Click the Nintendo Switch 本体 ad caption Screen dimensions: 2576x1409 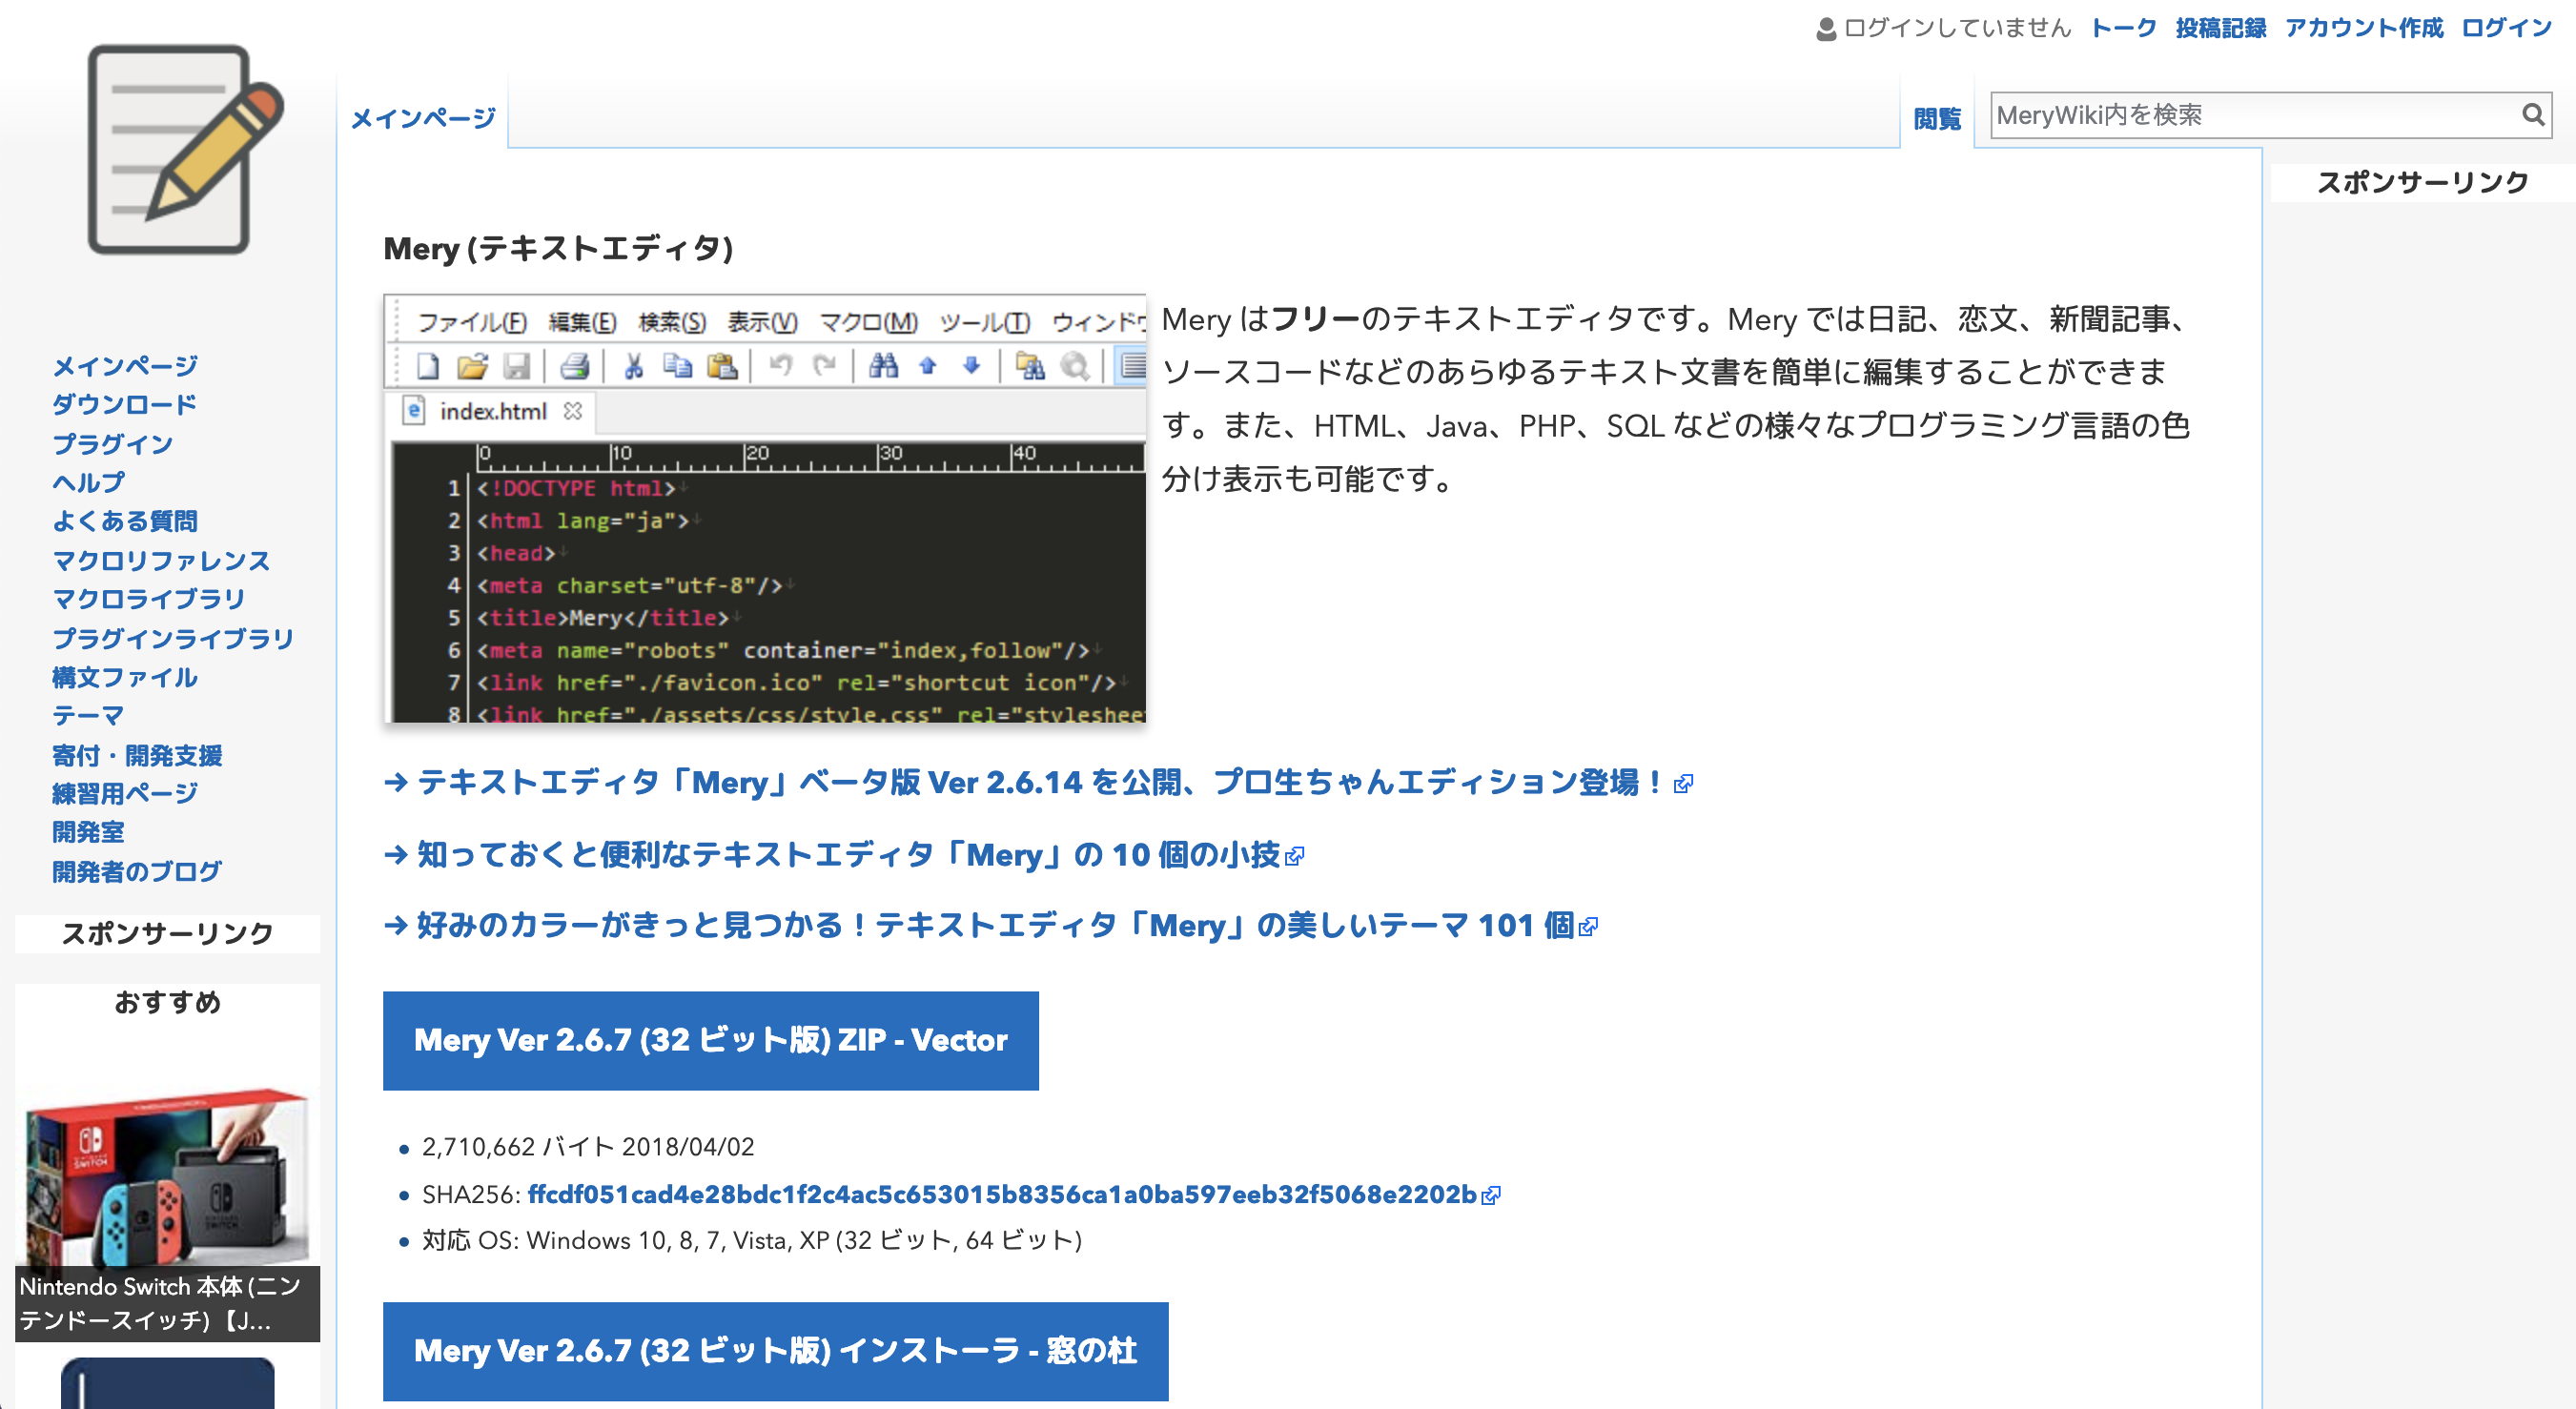coord(168,1304)
